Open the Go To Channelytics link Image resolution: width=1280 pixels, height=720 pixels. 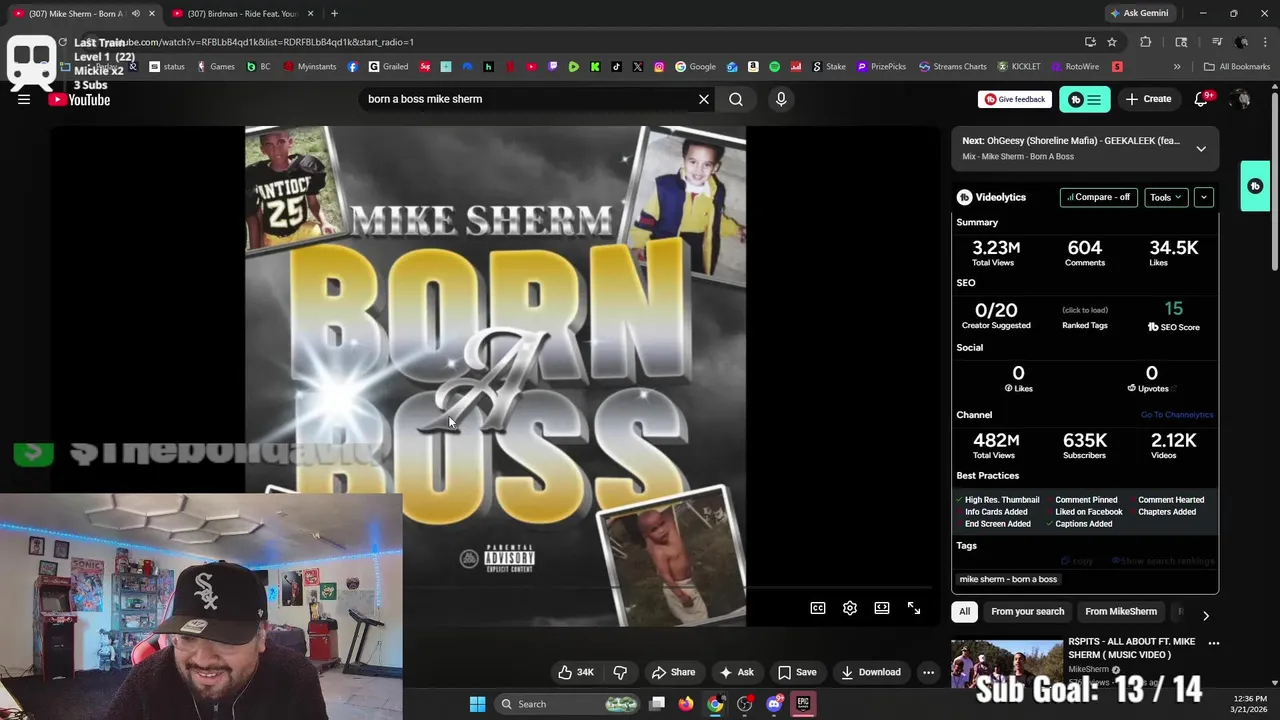pos(1177,415)
